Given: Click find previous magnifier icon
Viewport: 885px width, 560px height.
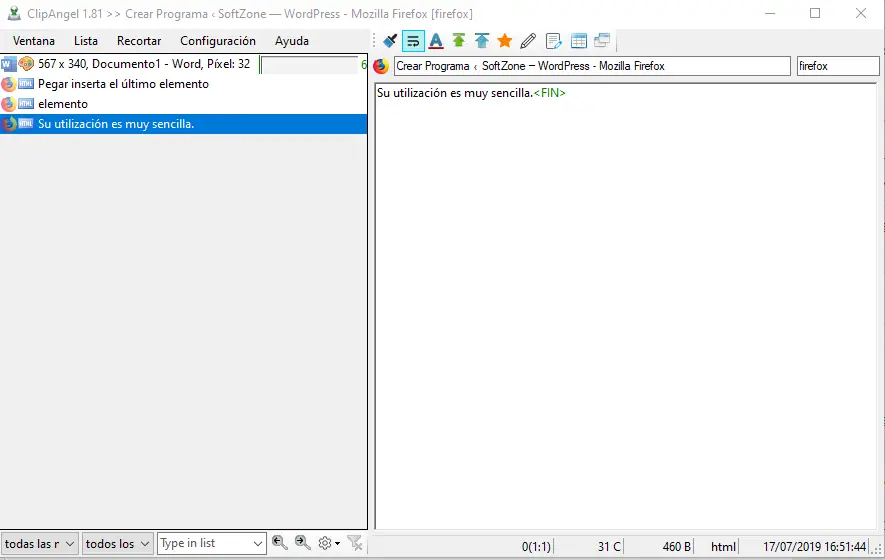Looking at the screenshot, I should [279, 543].
